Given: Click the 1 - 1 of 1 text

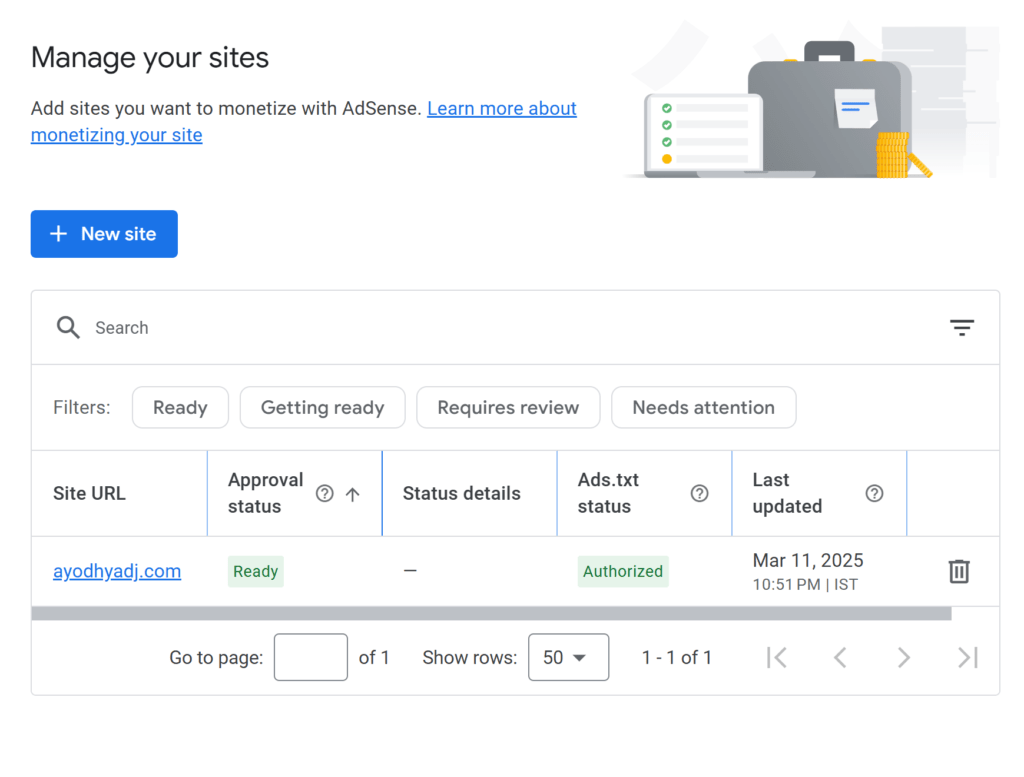Looking at the screenshot, I should tap(677, 658).
